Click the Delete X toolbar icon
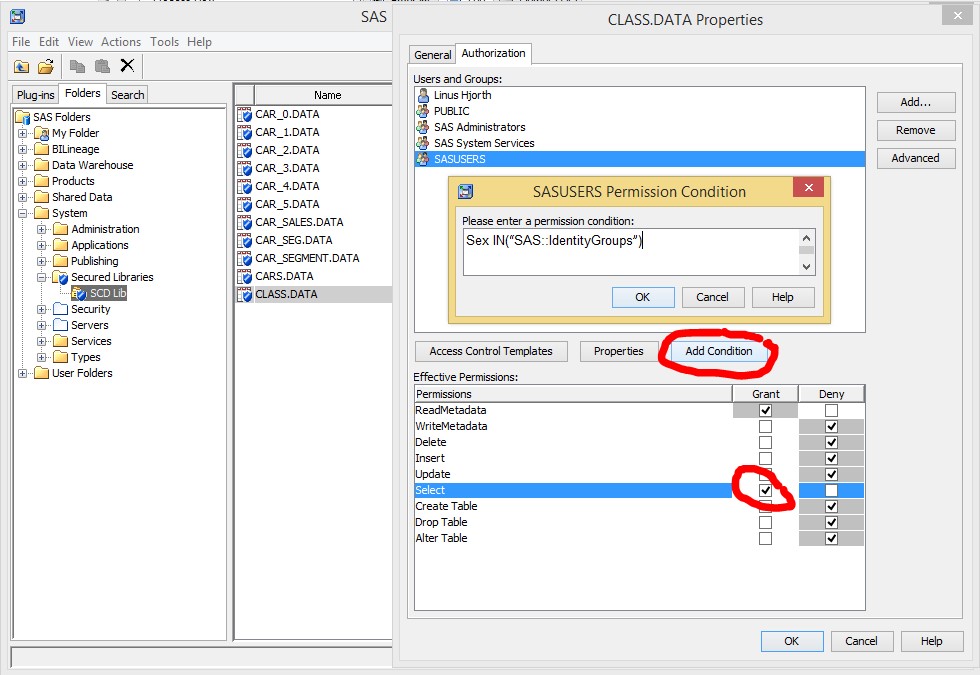The height and width of the screenshot is (675, 980). (128, 66)
